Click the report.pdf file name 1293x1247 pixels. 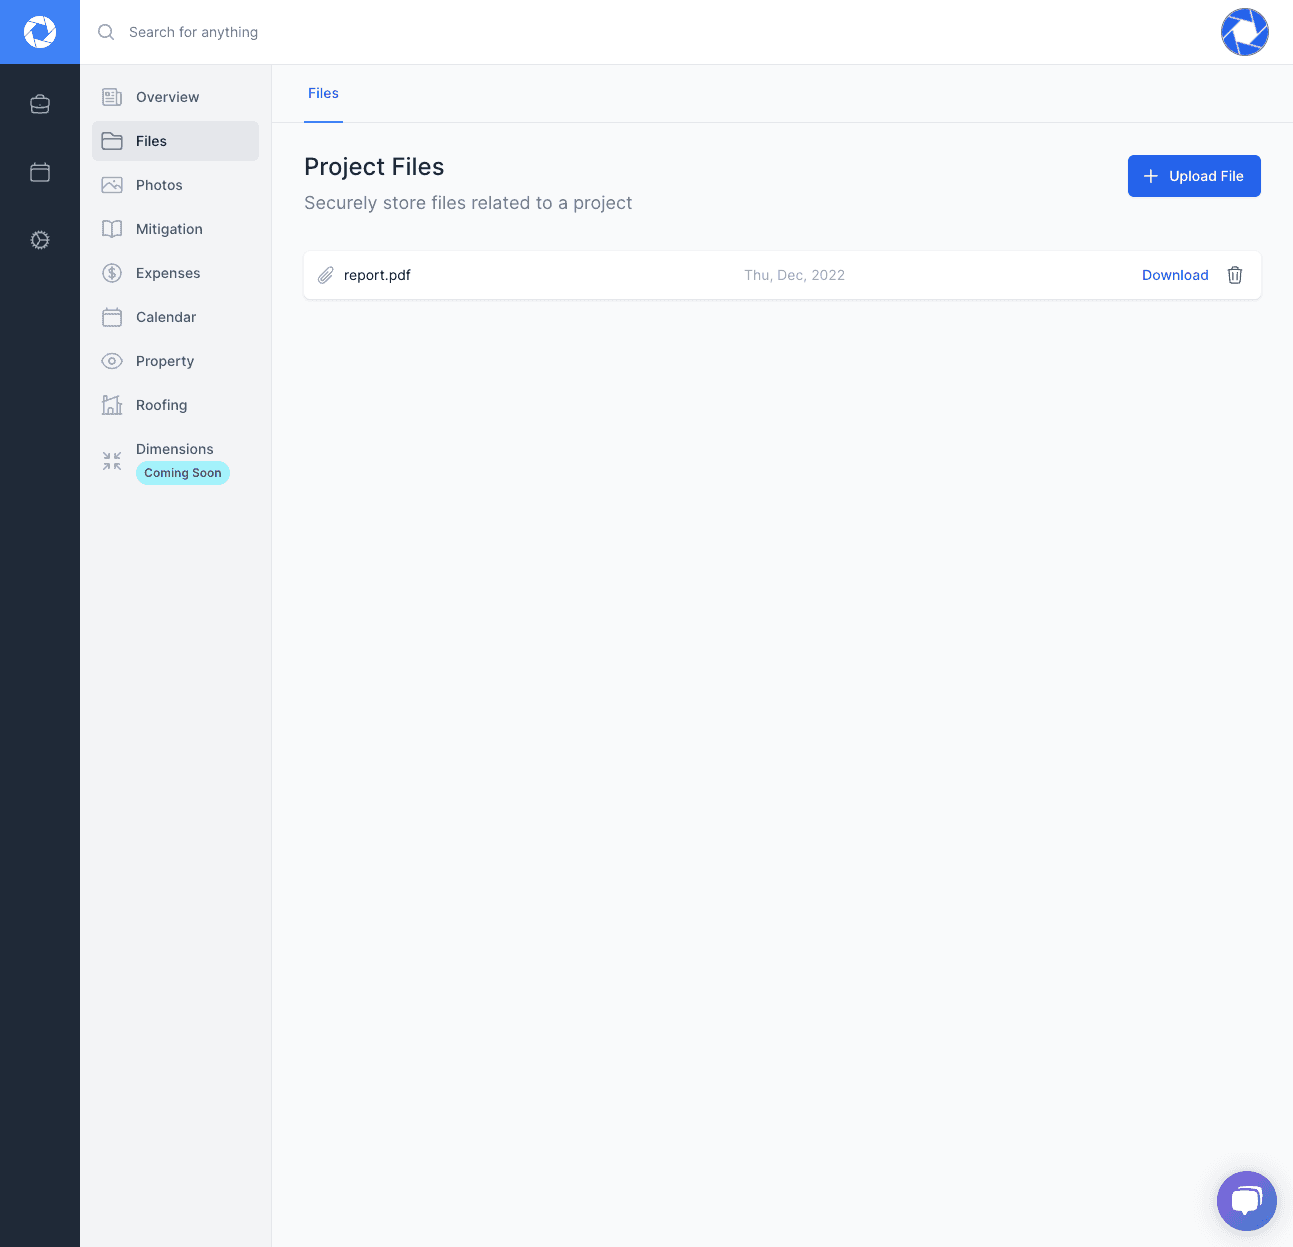[x=377, y=275]
